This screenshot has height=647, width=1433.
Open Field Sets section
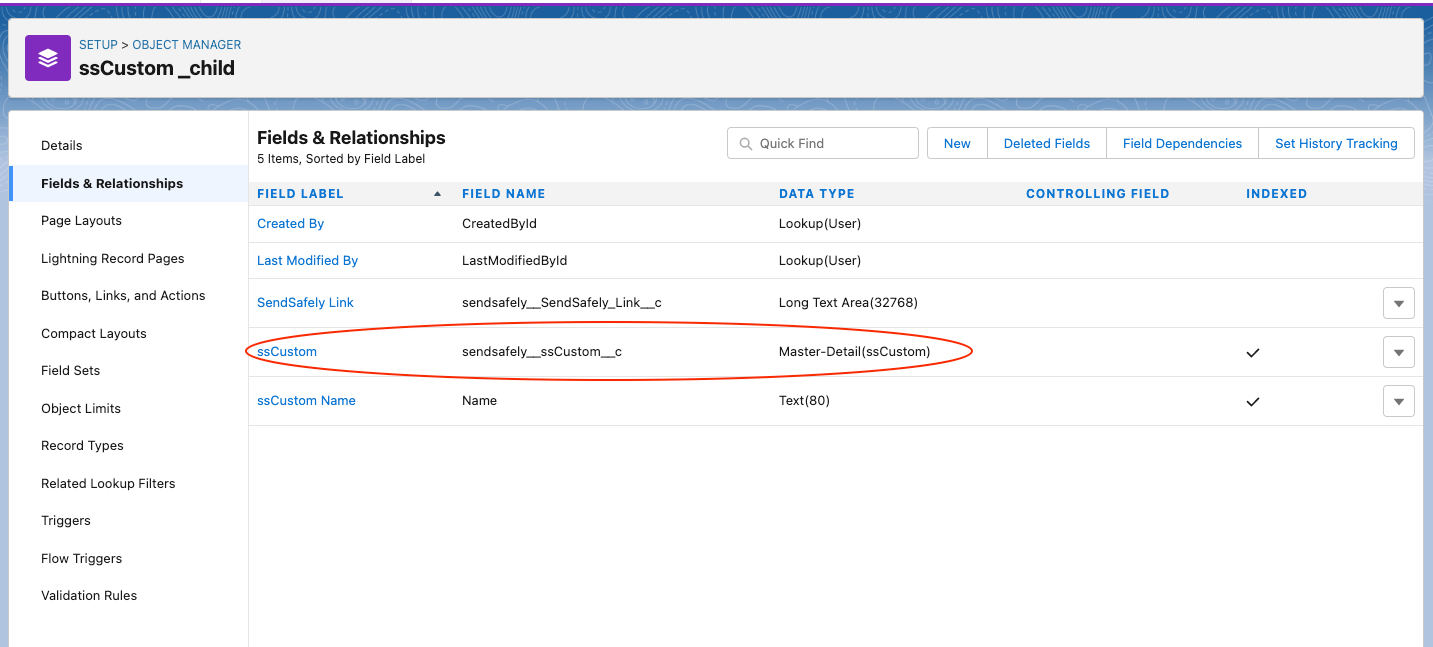click(x=70, y=371)
